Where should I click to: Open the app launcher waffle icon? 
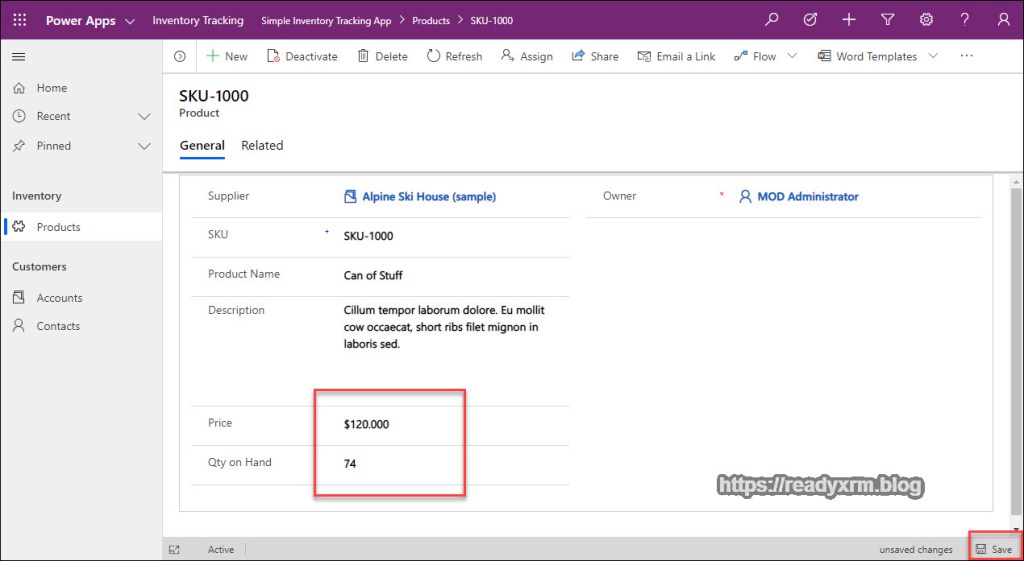pyautogui.click(x=19, y=20)
